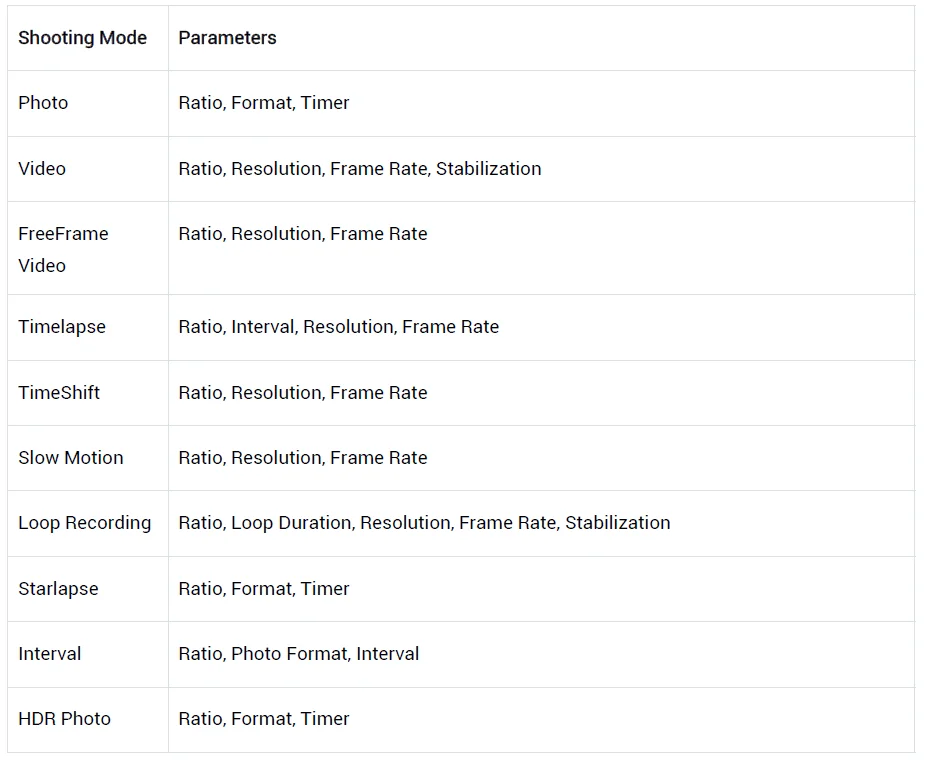Click the "Ratio, Photo Format, Interval" cell
This screenshot has width=930, height=763.
[x=298, y=653]
